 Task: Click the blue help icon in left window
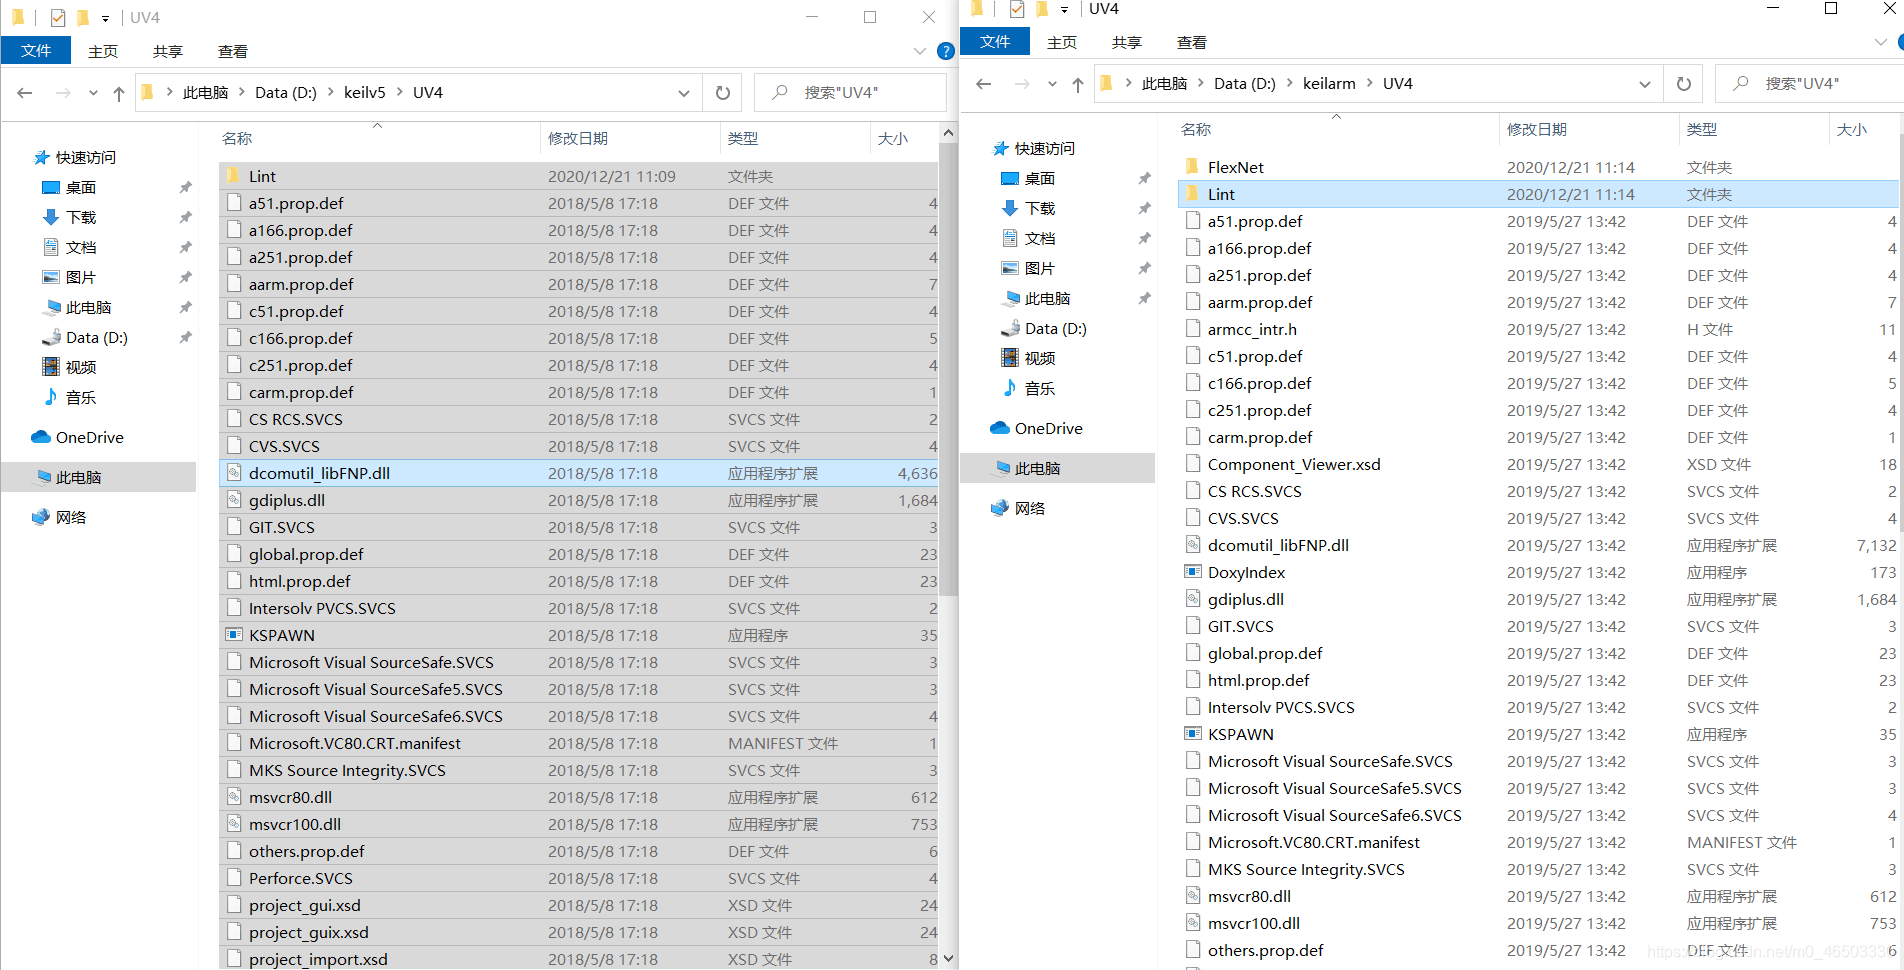point(946,51)
